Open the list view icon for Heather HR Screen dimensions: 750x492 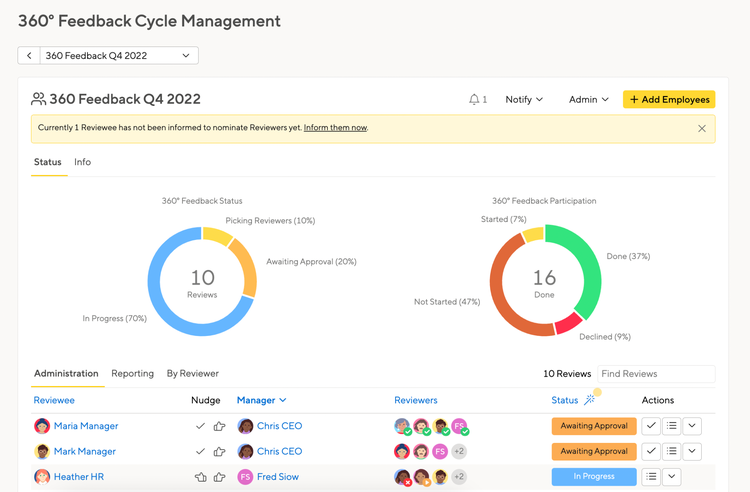tap(651, 476)
